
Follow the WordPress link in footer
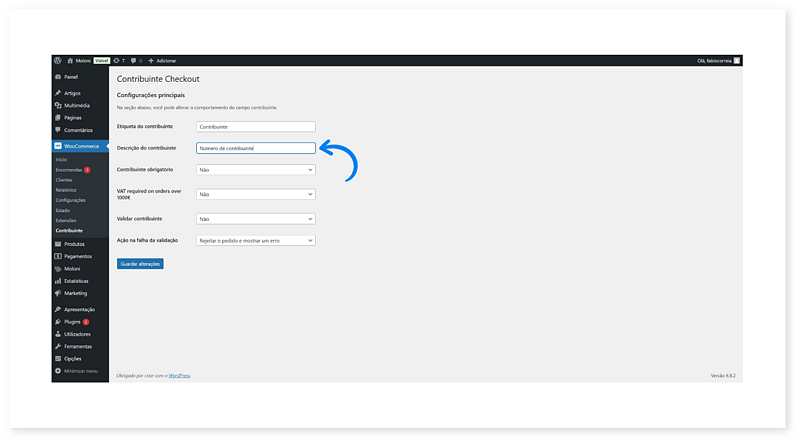coord(179,376)
